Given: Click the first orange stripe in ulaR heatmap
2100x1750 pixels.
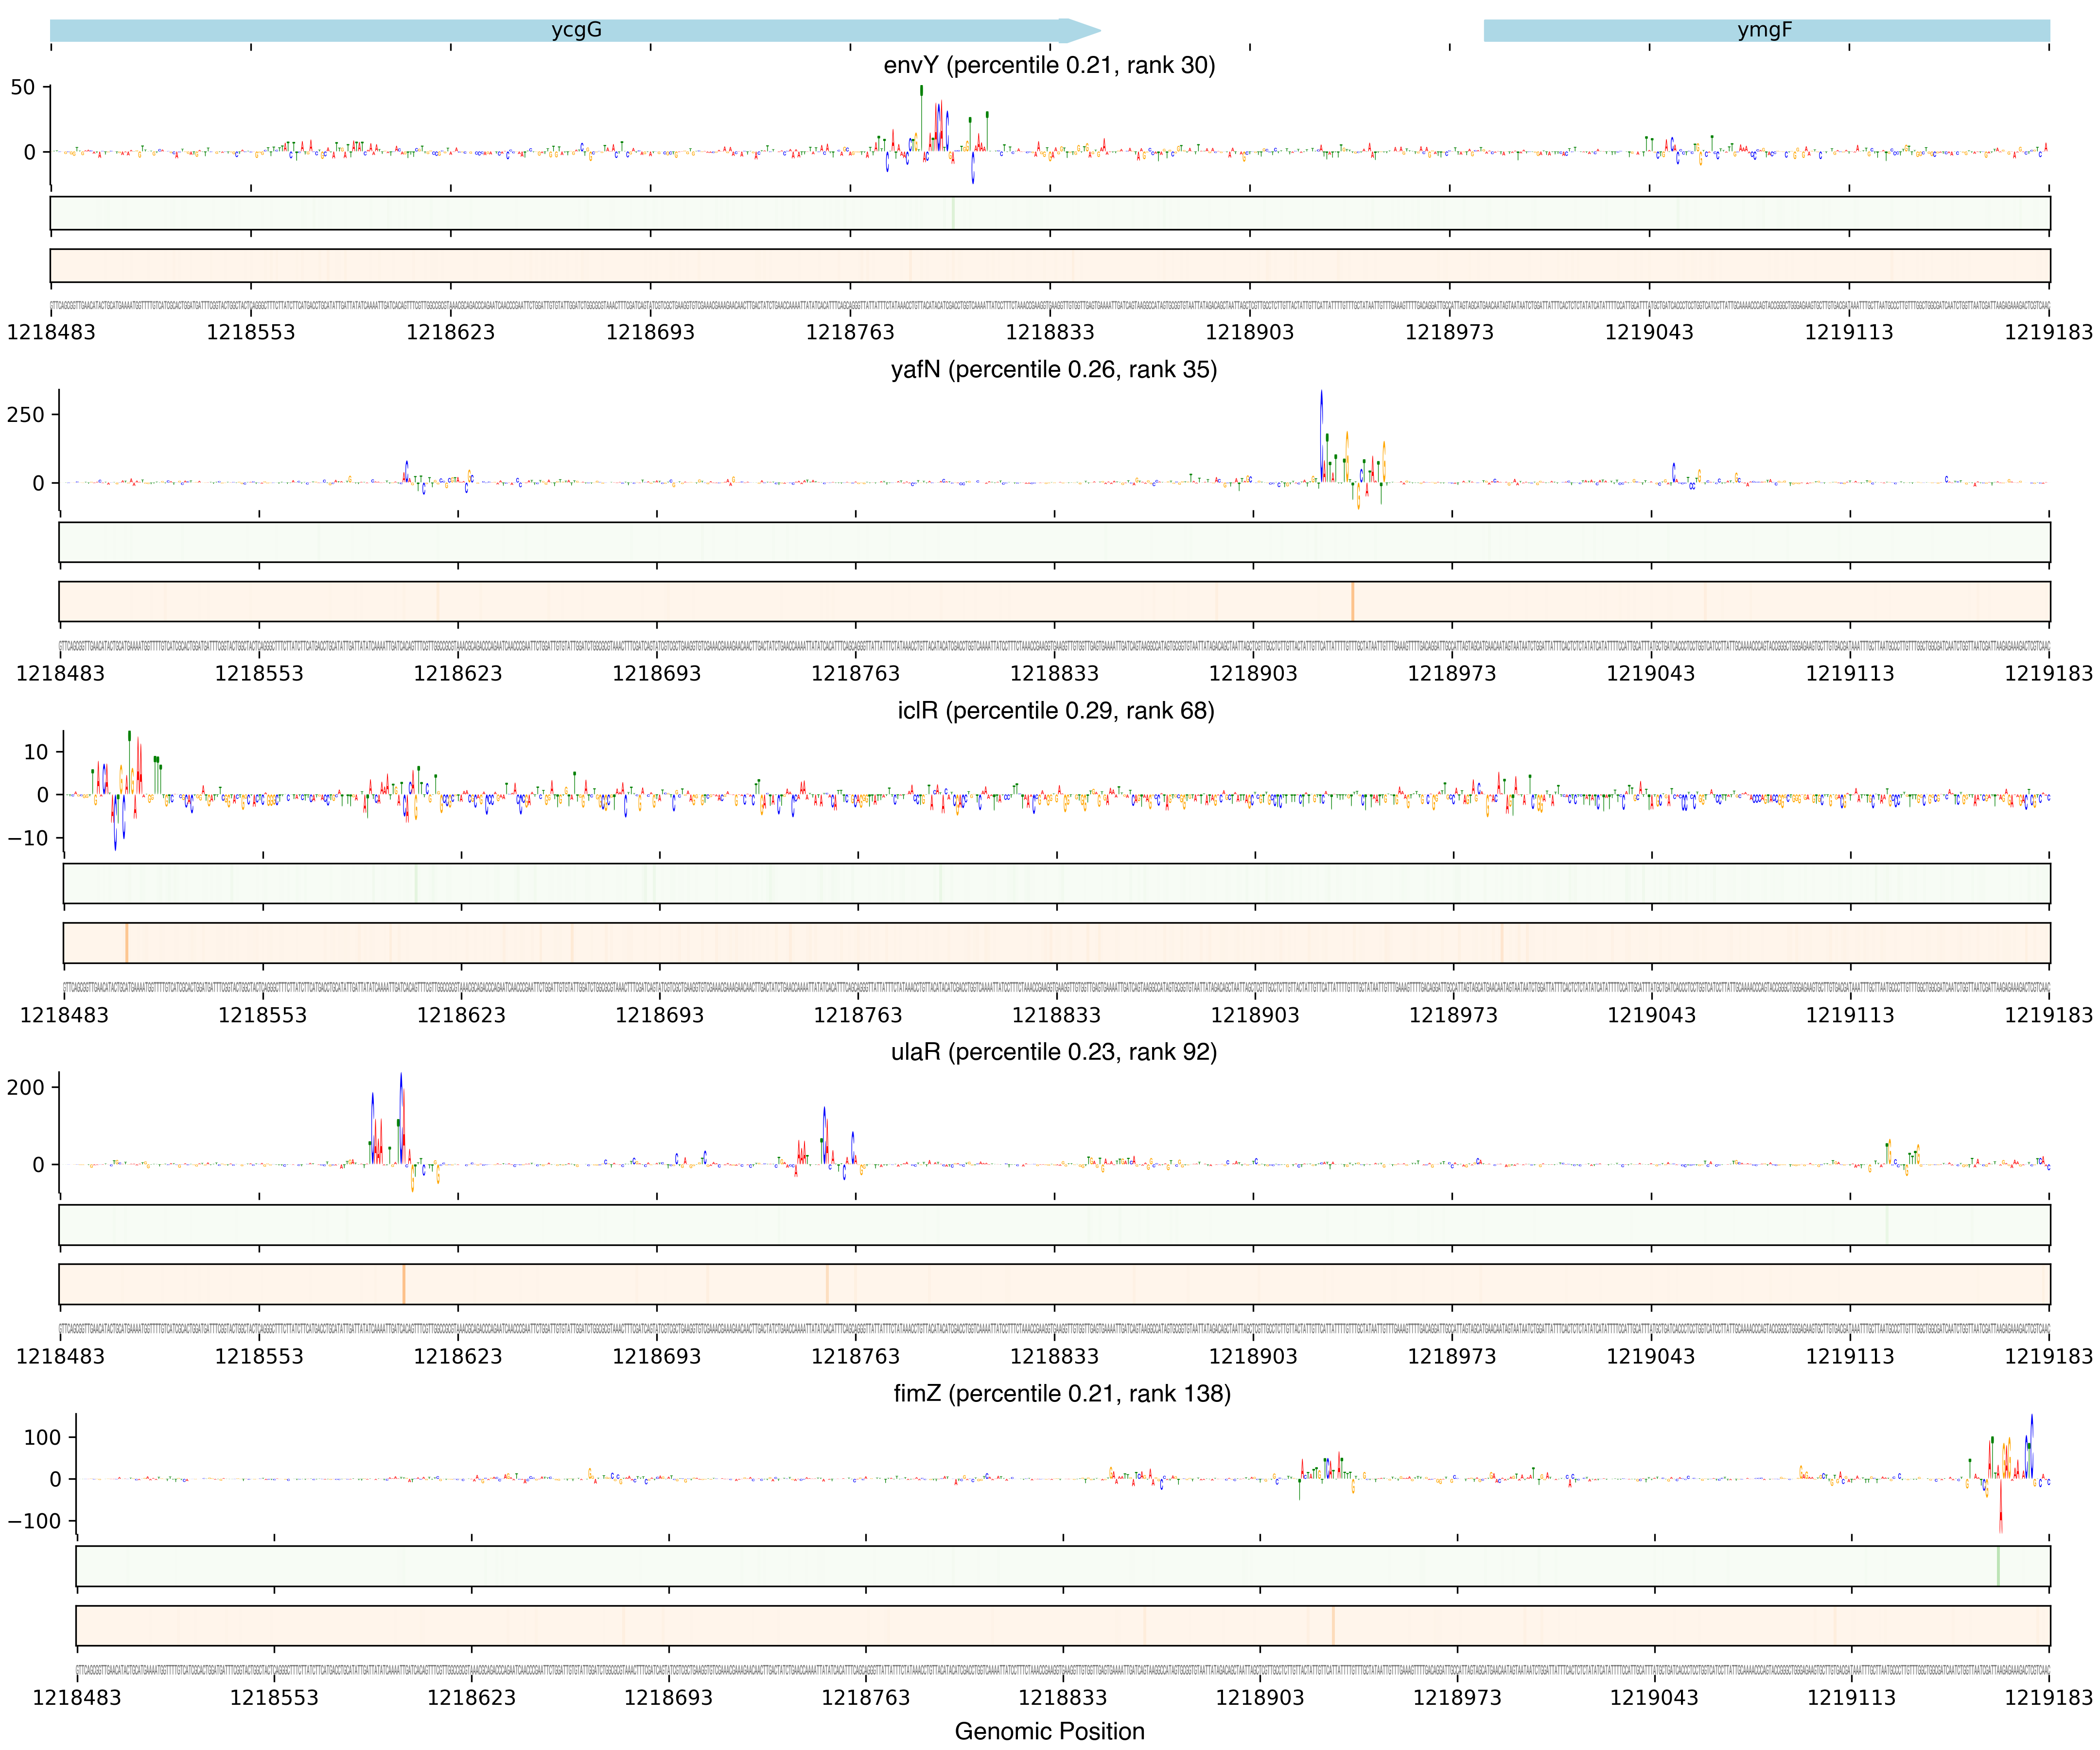Looking at the screenshot, I should [403, 1284].
